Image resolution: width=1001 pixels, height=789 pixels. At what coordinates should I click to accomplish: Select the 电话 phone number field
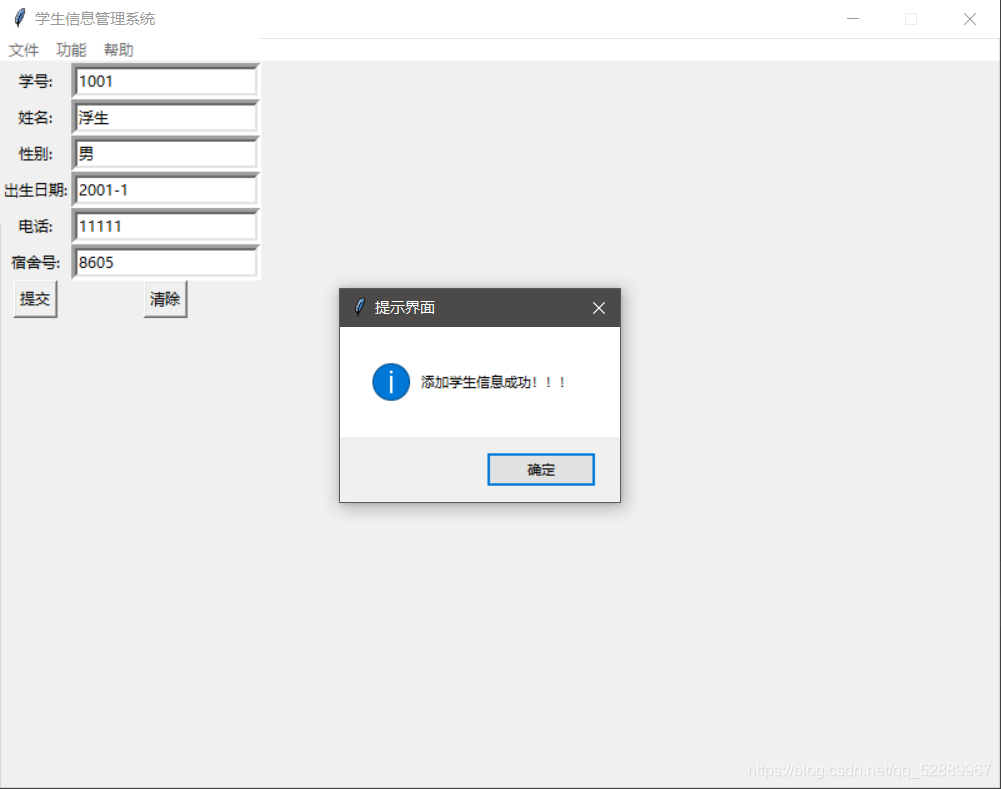pyautogui.click(x=164, y=225)
